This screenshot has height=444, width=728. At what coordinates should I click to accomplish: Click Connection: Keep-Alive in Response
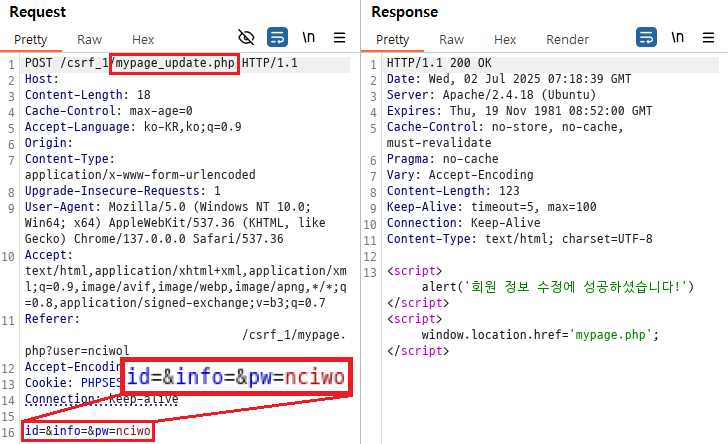tap(464, 223)
